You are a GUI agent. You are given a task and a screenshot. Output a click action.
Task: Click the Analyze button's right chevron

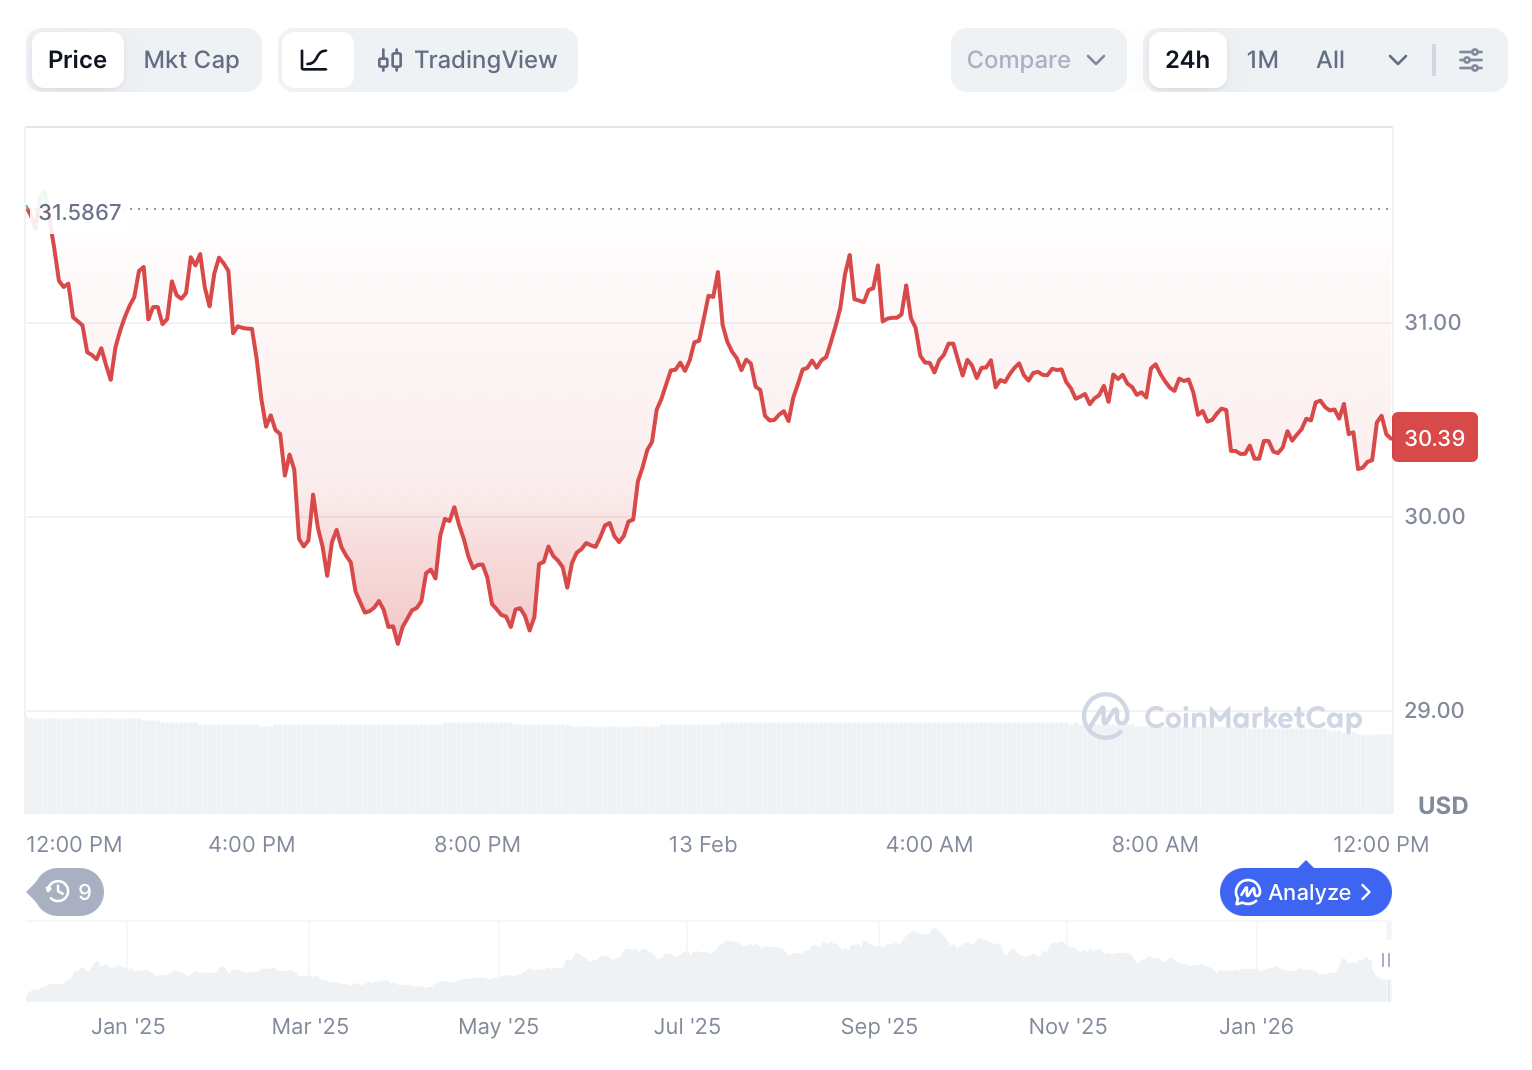[1366, 892]
